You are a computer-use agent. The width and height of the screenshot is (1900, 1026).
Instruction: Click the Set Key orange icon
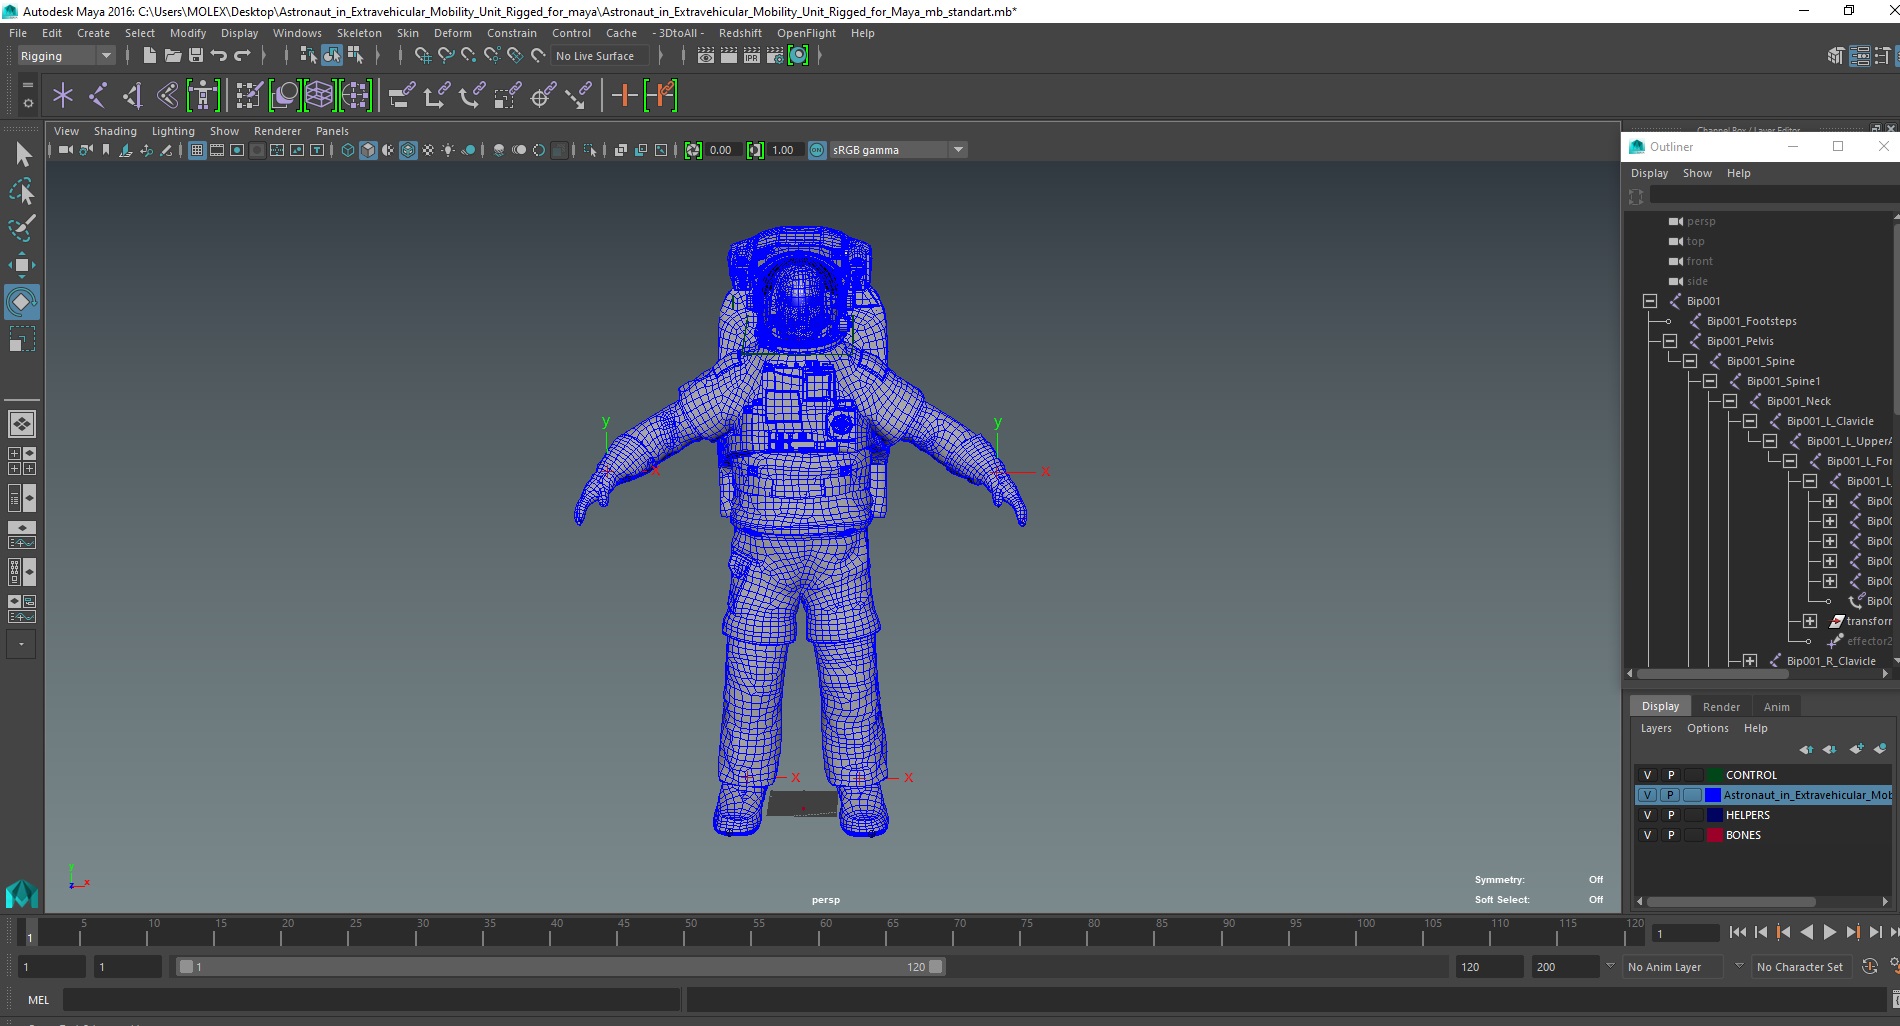click(625, 96)
